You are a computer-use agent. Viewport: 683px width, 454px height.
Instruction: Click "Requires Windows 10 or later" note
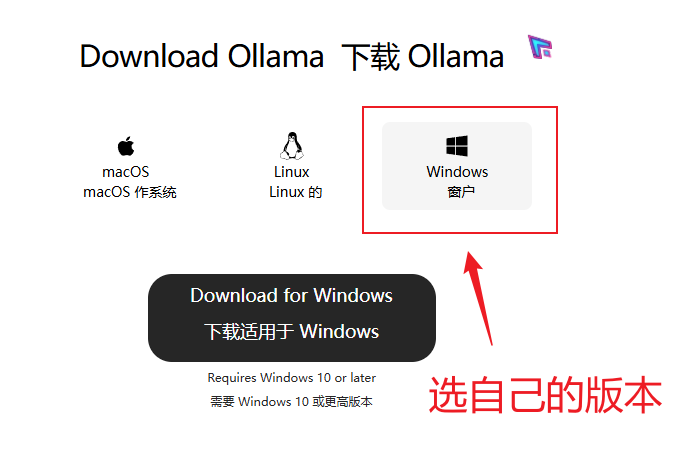[x=291, y=378]
